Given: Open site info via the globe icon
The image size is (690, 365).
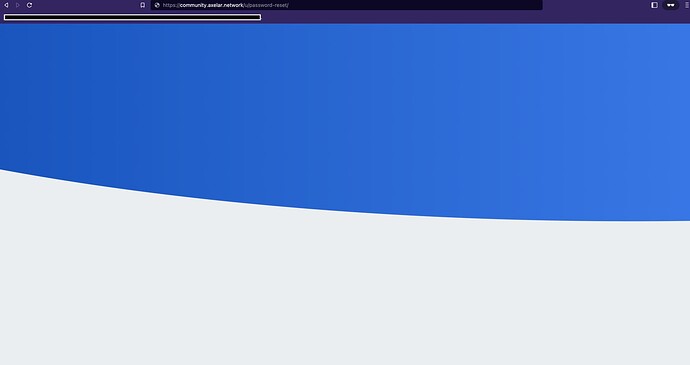Looking at the screenshot, I should coord(157,5).
